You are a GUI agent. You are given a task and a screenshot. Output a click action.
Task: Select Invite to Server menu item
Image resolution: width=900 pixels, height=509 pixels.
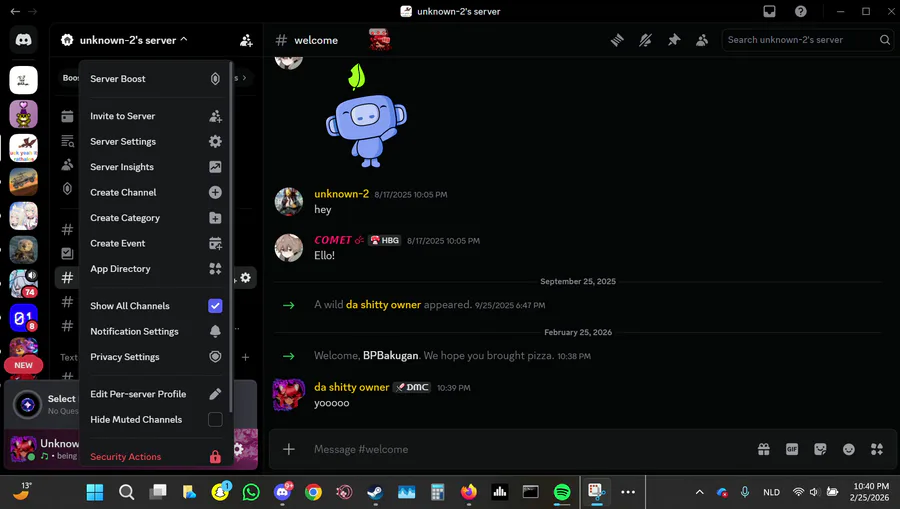point(156,116)
